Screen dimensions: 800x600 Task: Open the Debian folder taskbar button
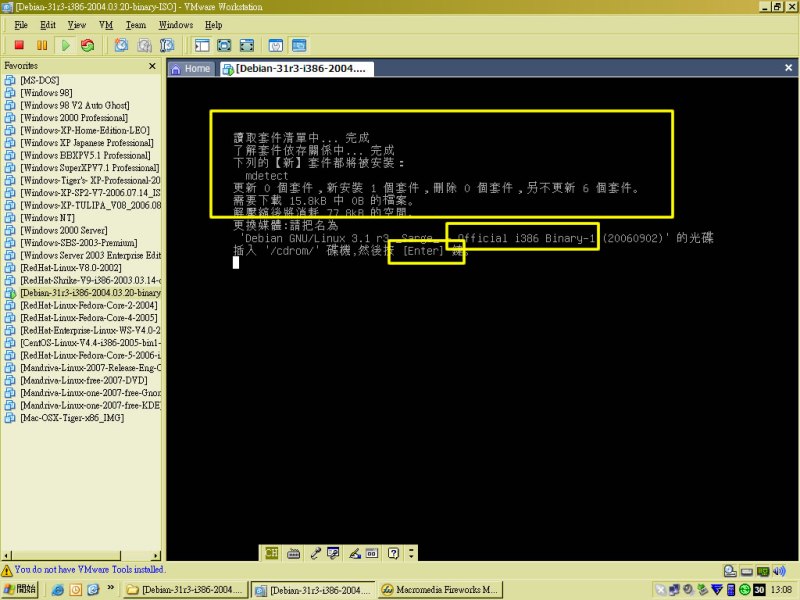click(x=186, y=590)
